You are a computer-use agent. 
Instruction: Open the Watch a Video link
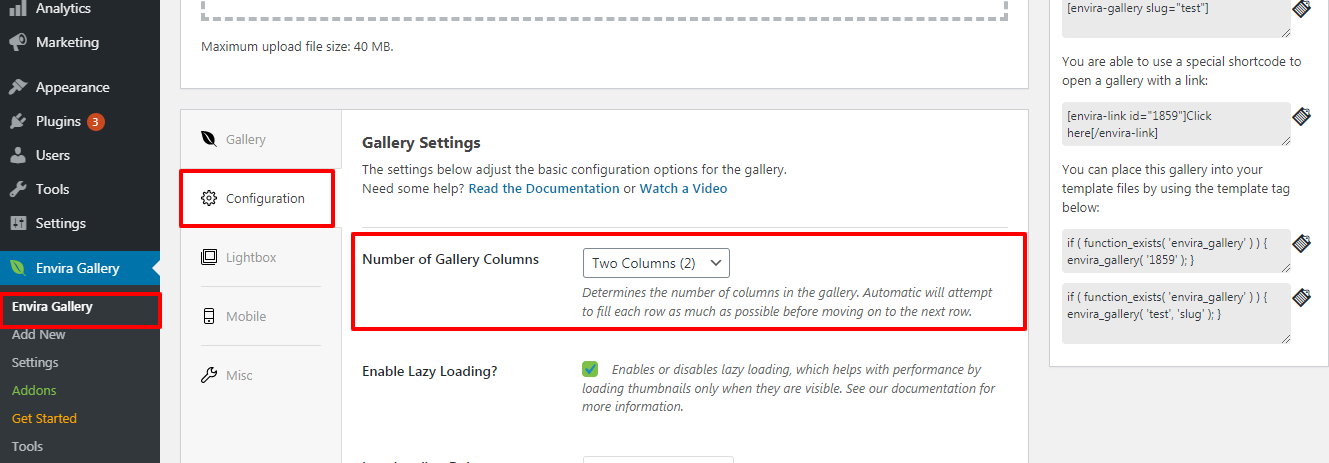pyautogui.click(x=683, y=188)
